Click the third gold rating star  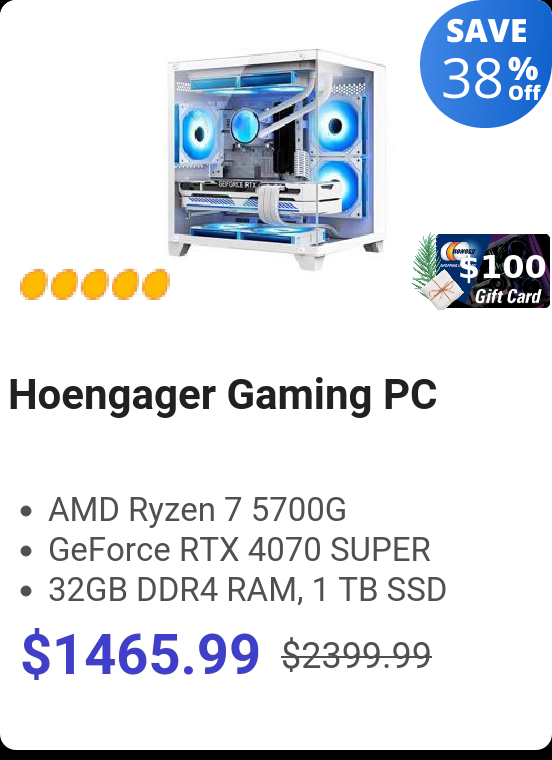click(95, 284)
